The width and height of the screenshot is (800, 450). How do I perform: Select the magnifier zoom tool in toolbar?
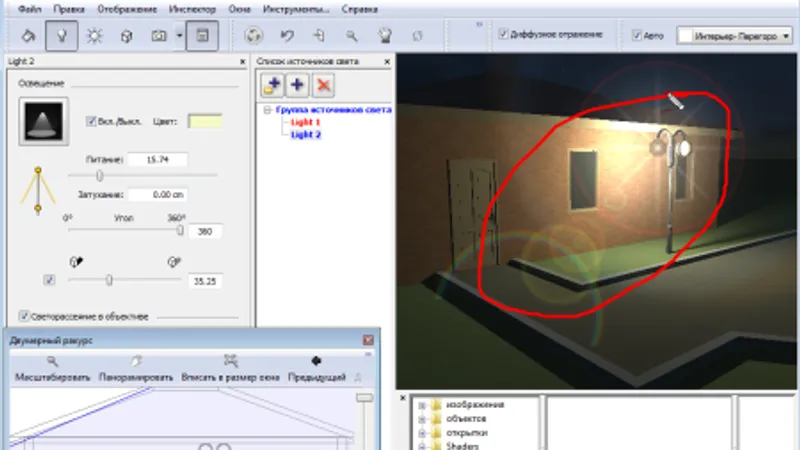pyautogui.click(x=352, y=36)
